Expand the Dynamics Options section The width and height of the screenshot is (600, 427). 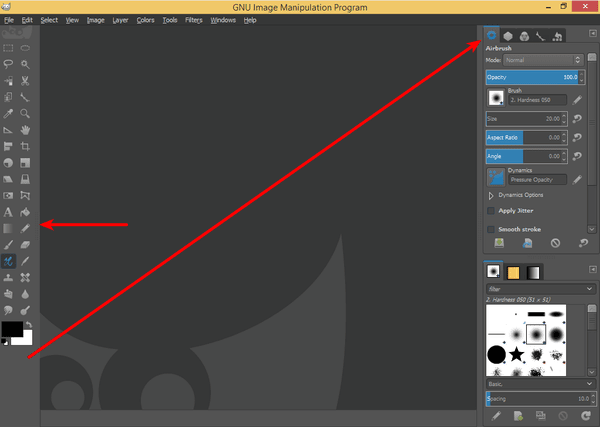pyautogui.click(x=491, y=196)
